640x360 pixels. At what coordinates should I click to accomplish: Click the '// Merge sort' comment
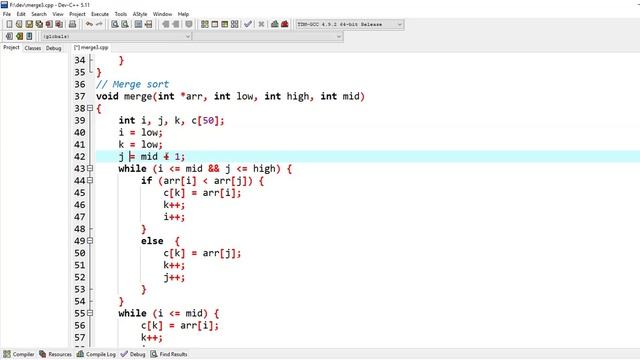point(132,84)
